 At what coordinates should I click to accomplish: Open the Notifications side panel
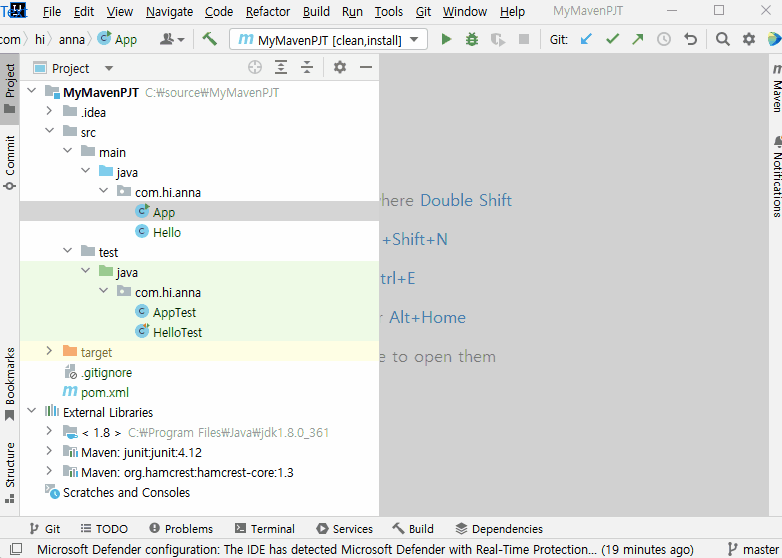point(777,177)
